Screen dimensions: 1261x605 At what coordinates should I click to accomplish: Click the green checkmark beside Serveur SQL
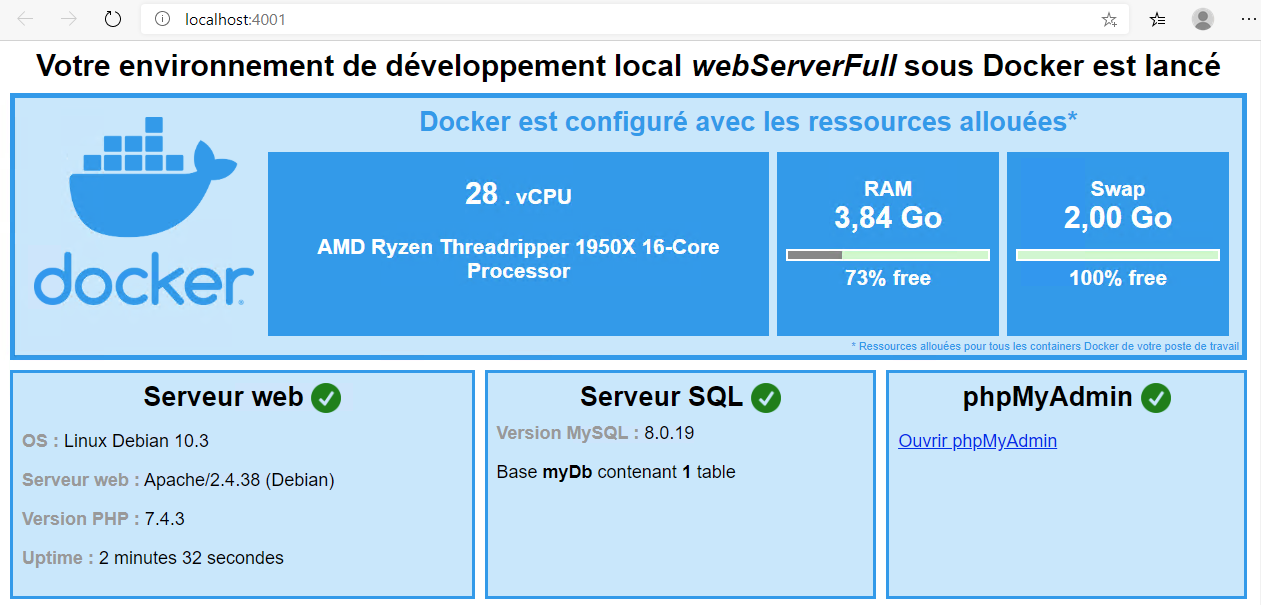(x=766, y=398)
